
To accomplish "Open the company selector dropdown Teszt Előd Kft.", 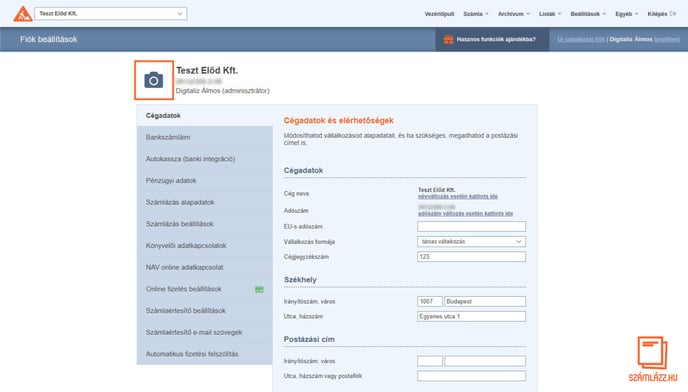I will (111, 14).
